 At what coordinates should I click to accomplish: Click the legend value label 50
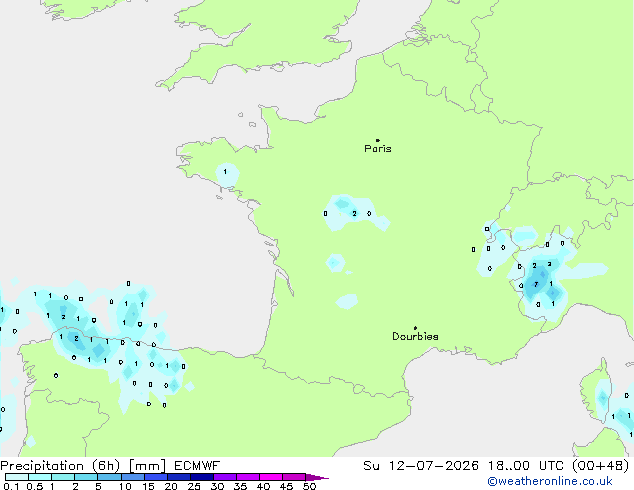pyautogui.click(x=309, y=486)
